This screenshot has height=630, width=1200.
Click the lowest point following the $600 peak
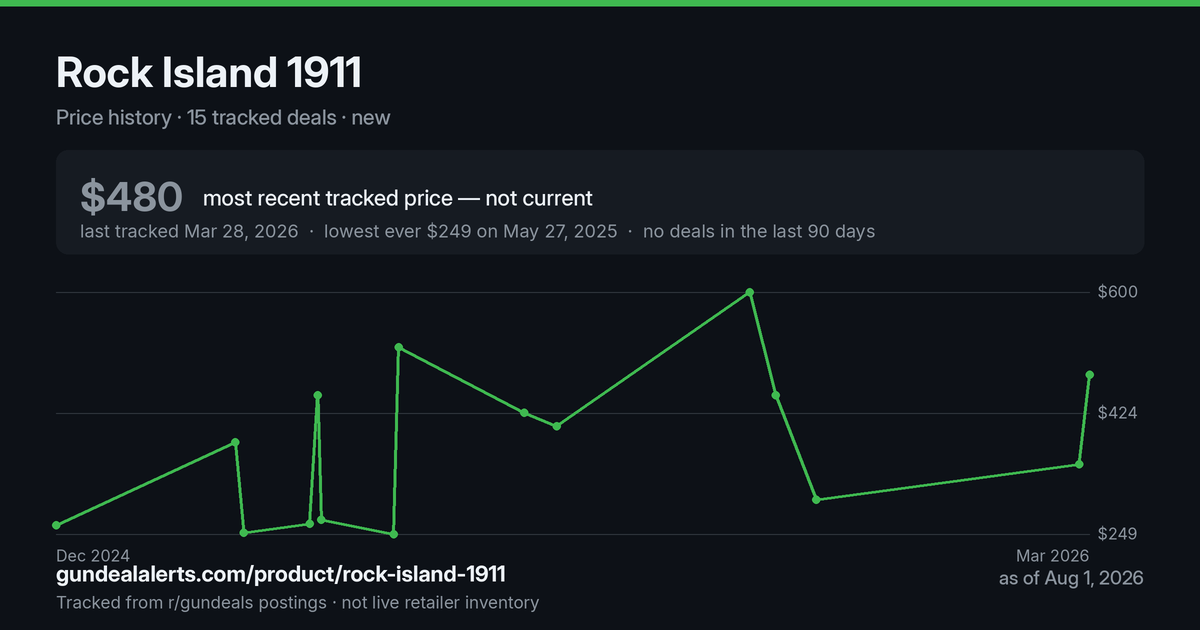click(x=816, y=499)
